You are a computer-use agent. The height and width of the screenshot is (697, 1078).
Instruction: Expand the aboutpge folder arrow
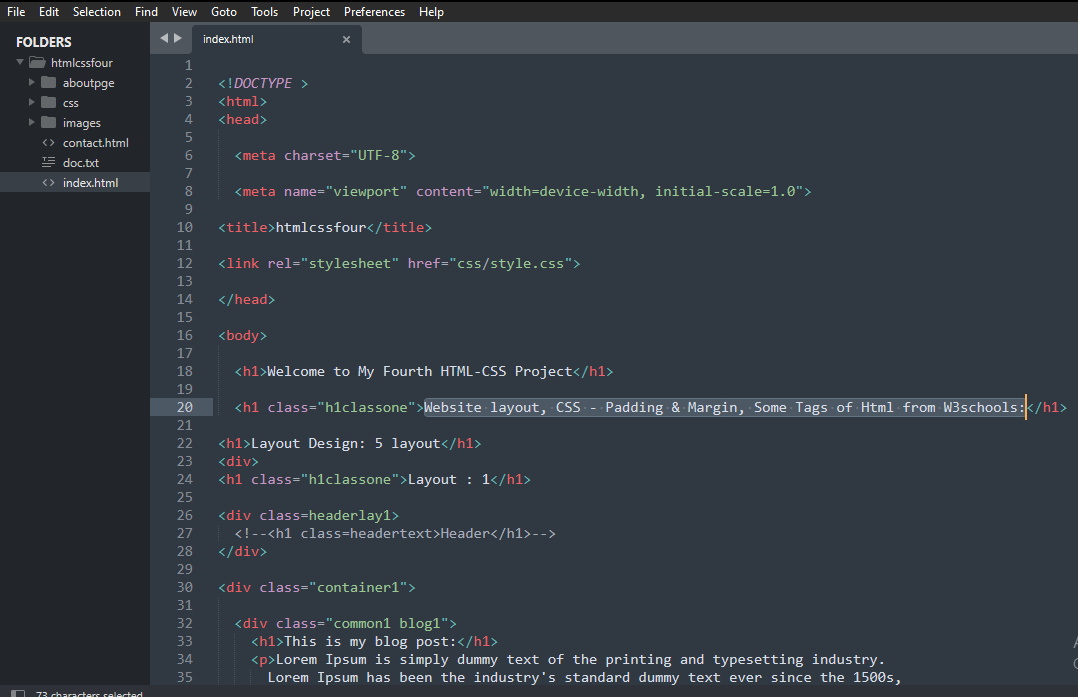[x=32, y=82]
